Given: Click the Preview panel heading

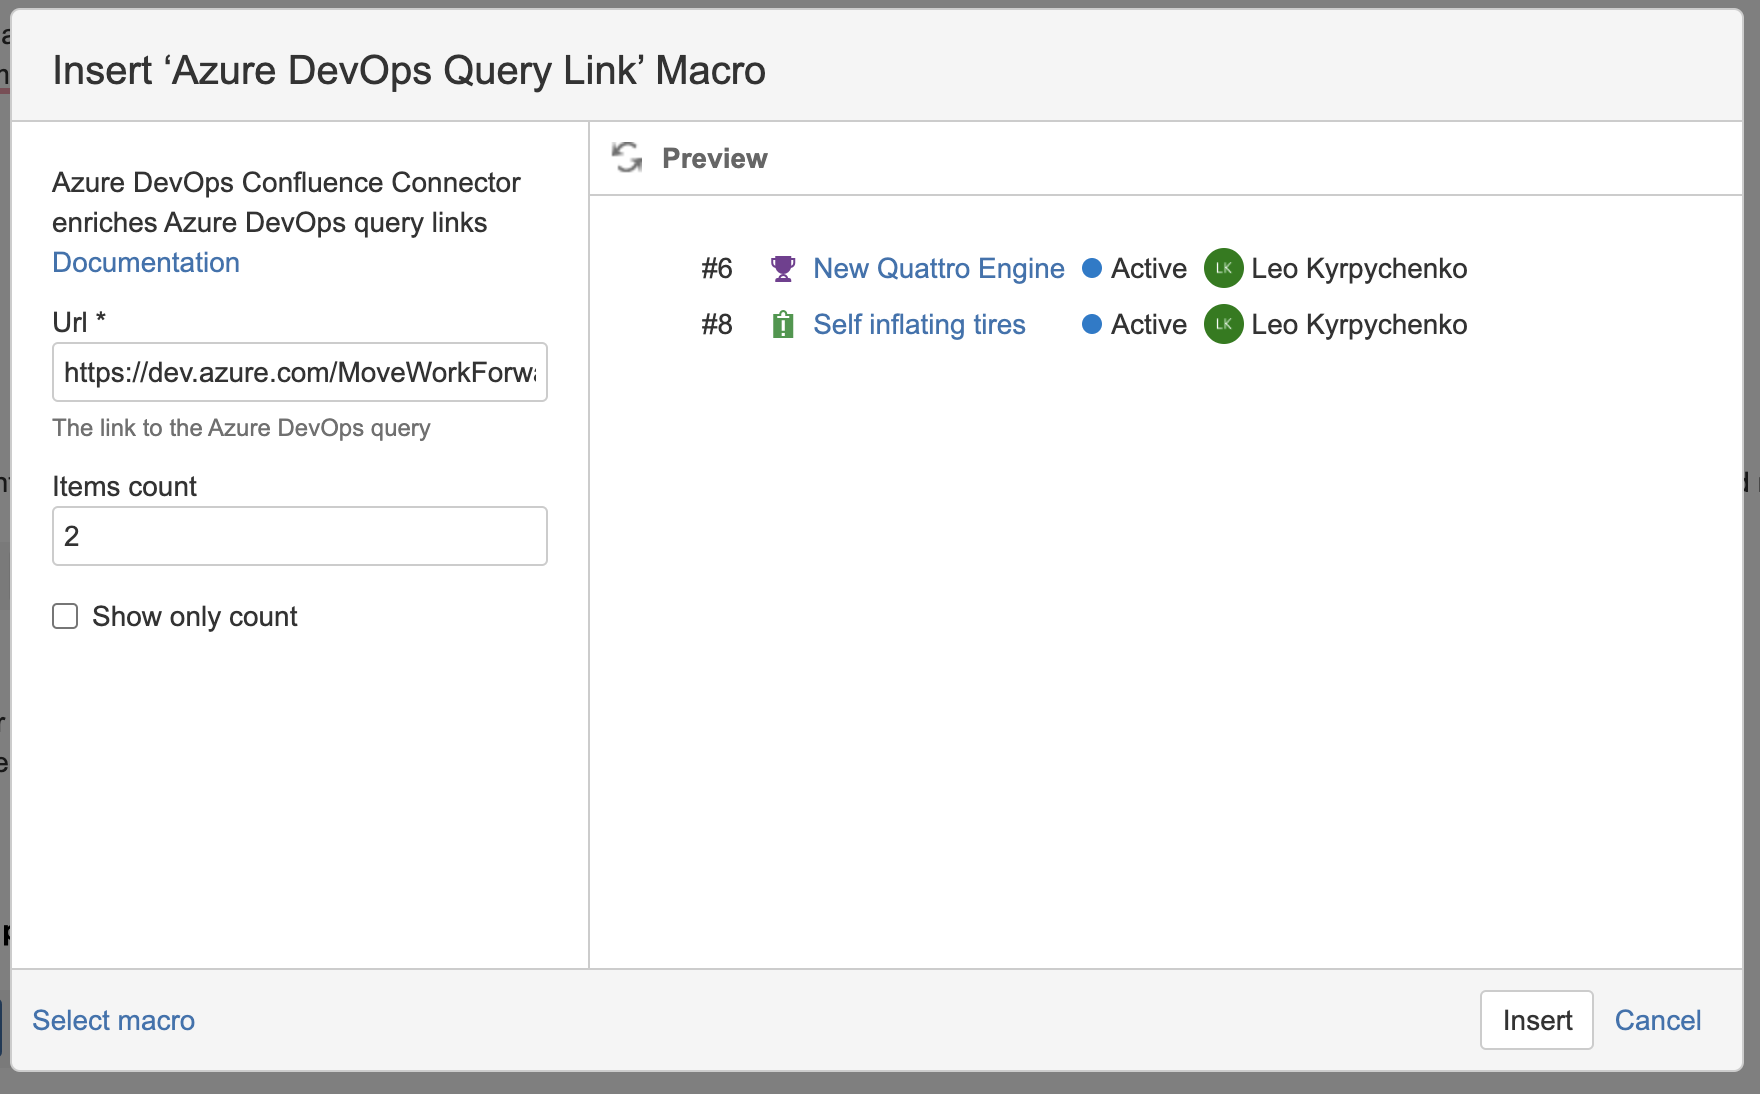Looking at the screenshot, I should (x=714, y=158).
